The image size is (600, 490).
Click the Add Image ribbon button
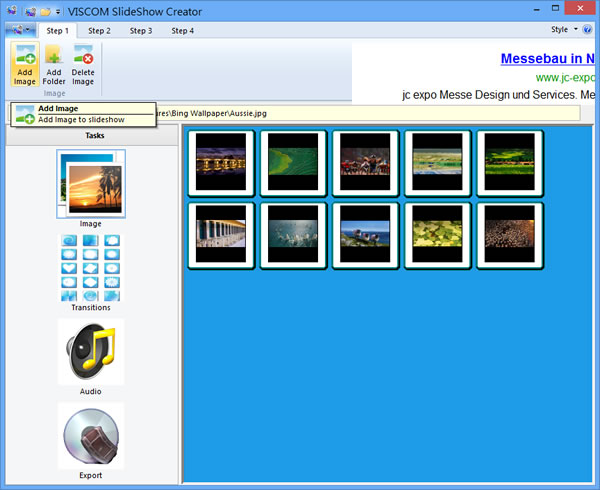click(x=25, y=66)
